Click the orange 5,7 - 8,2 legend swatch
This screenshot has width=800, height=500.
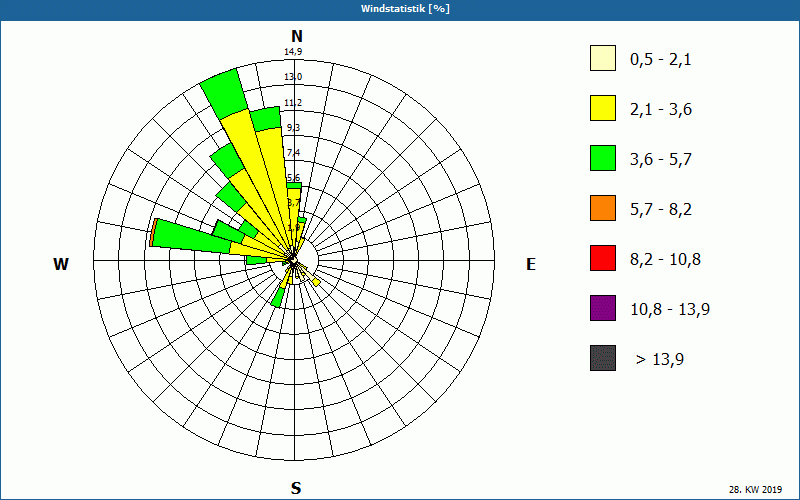pos(603,208)
